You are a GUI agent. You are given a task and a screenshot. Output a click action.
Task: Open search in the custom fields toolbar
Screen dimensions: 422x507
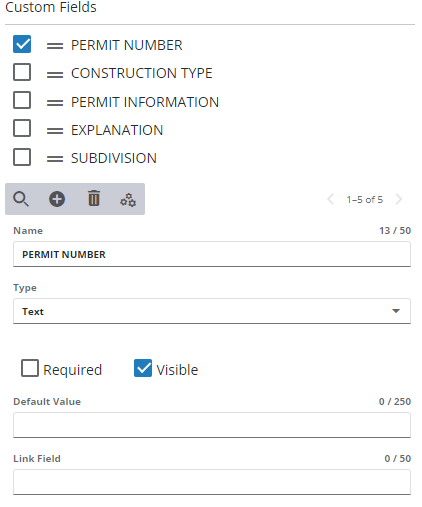[x=21, y=199]
